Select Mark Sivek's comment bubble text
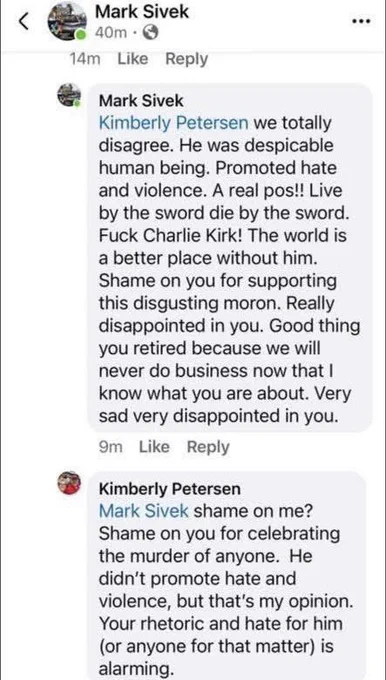This screenshot has height=680, width=386. click(x=230, y=258)
